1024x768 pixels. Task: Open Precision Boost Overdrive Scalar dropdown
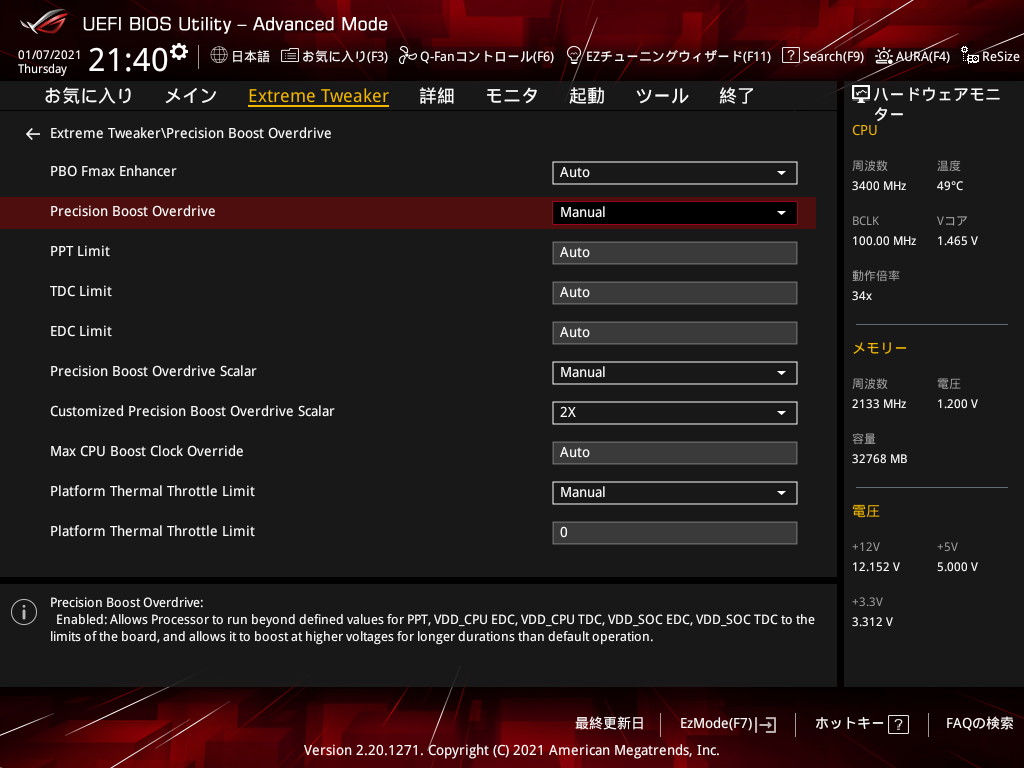[675, 372]
